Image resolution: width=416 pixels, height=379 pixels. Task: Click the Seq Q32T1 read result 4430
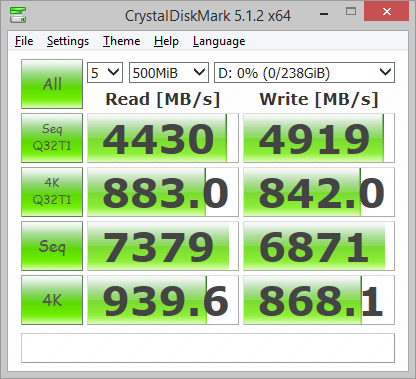click(x=163, y=138)
